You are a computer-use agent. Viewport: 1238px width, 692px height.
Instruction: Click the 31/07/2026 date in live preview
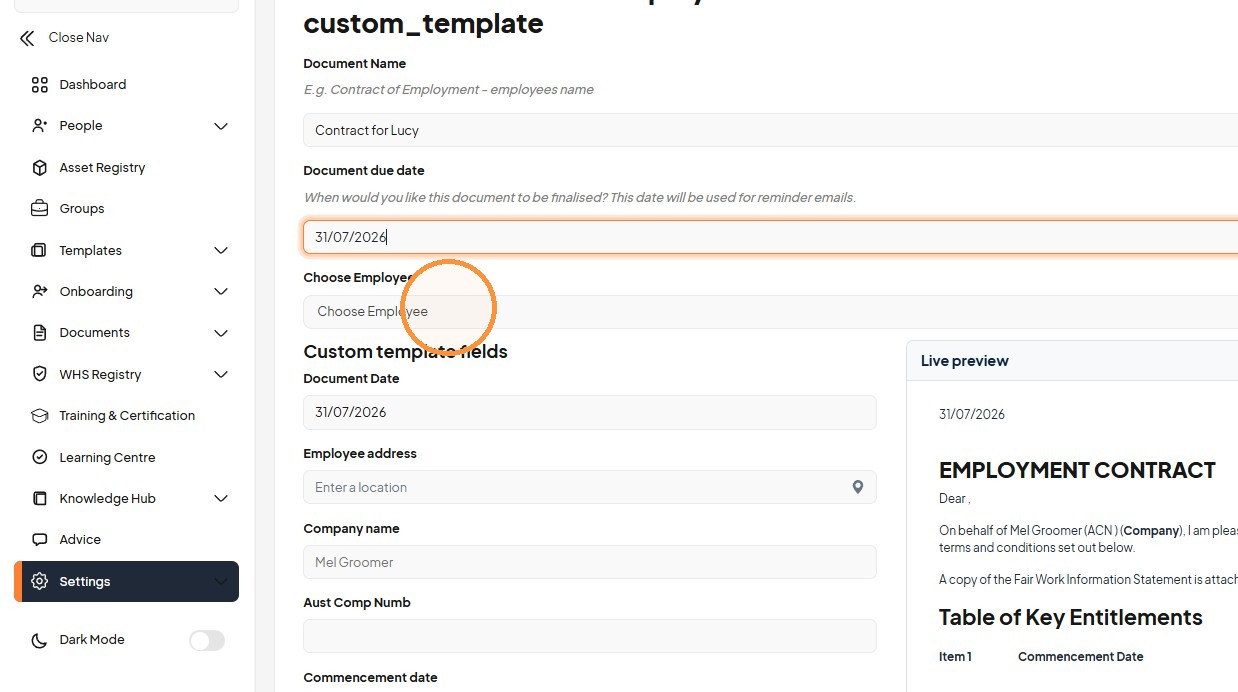(x=971, y=414)
